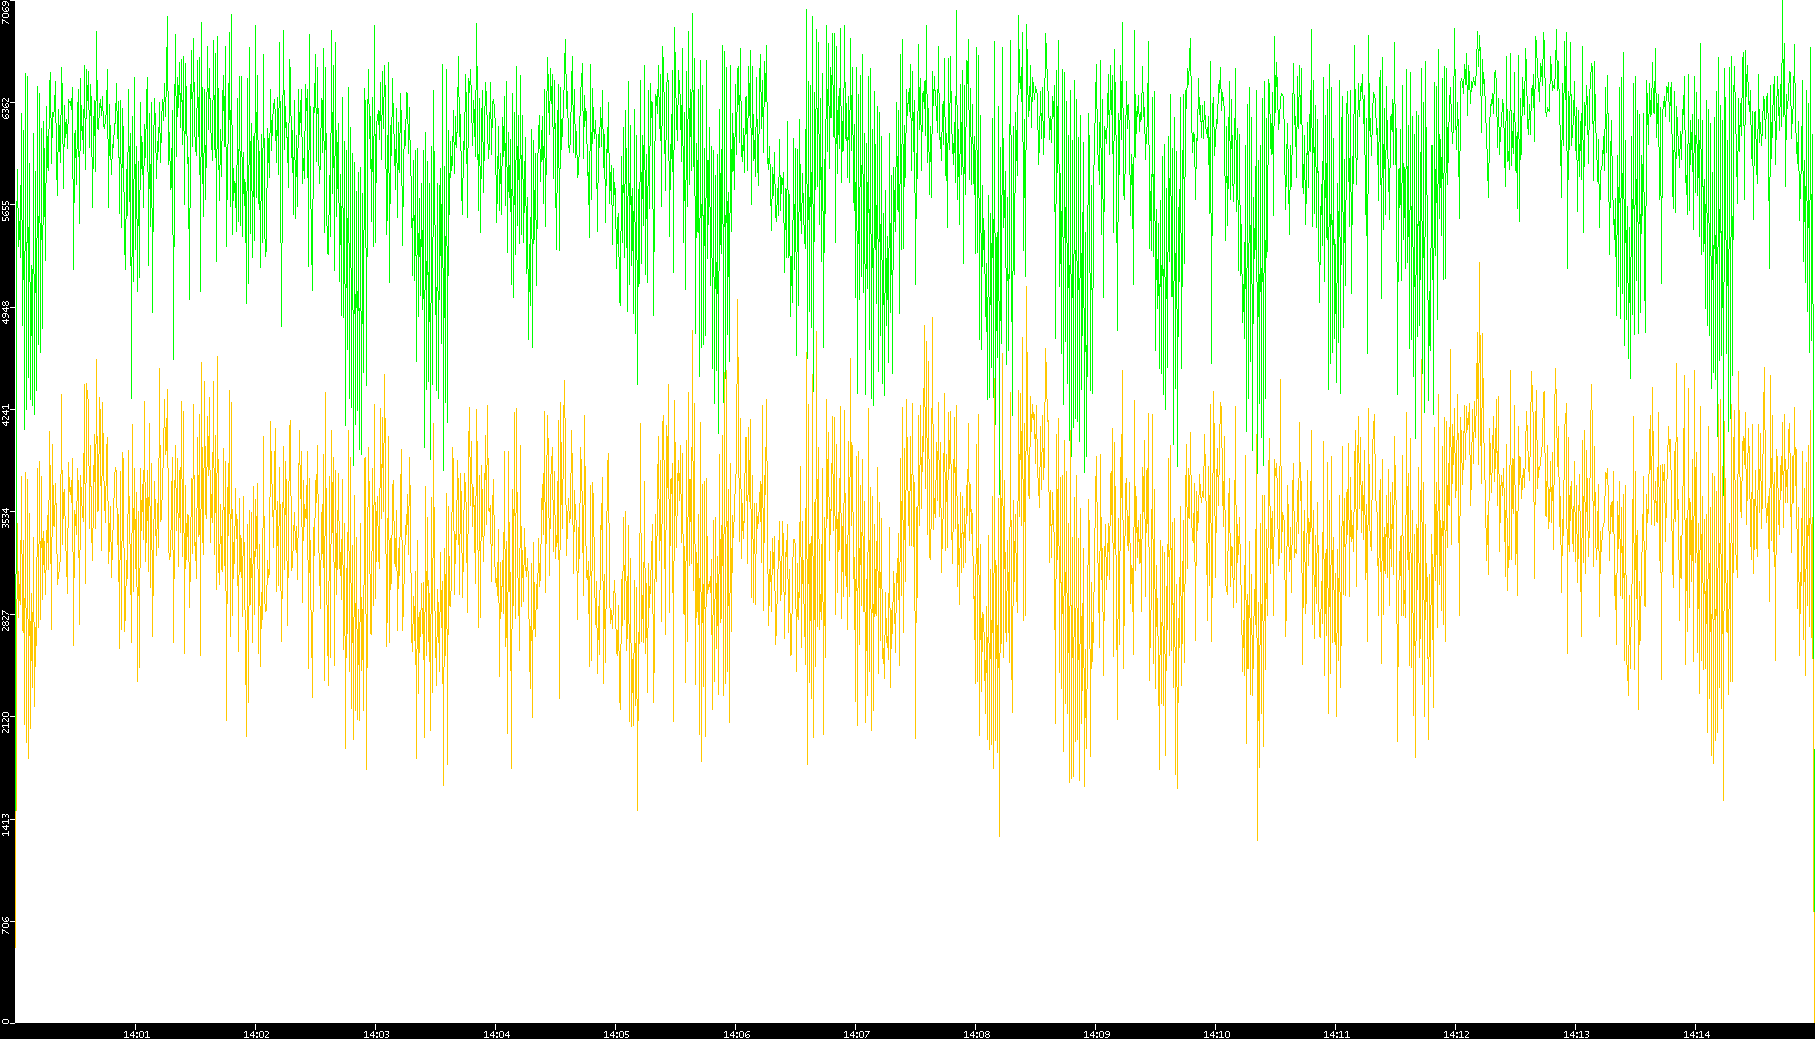The height and width of the screenshot is (1039, 1815).
Task: Click the 14:06 time axis label
Action: (x=736, y=1033)
